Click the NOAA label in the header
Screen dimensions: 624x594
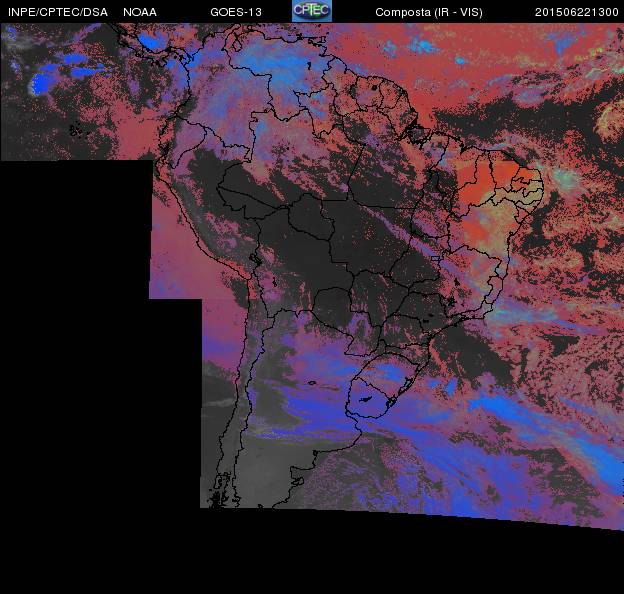coord(140,12)
